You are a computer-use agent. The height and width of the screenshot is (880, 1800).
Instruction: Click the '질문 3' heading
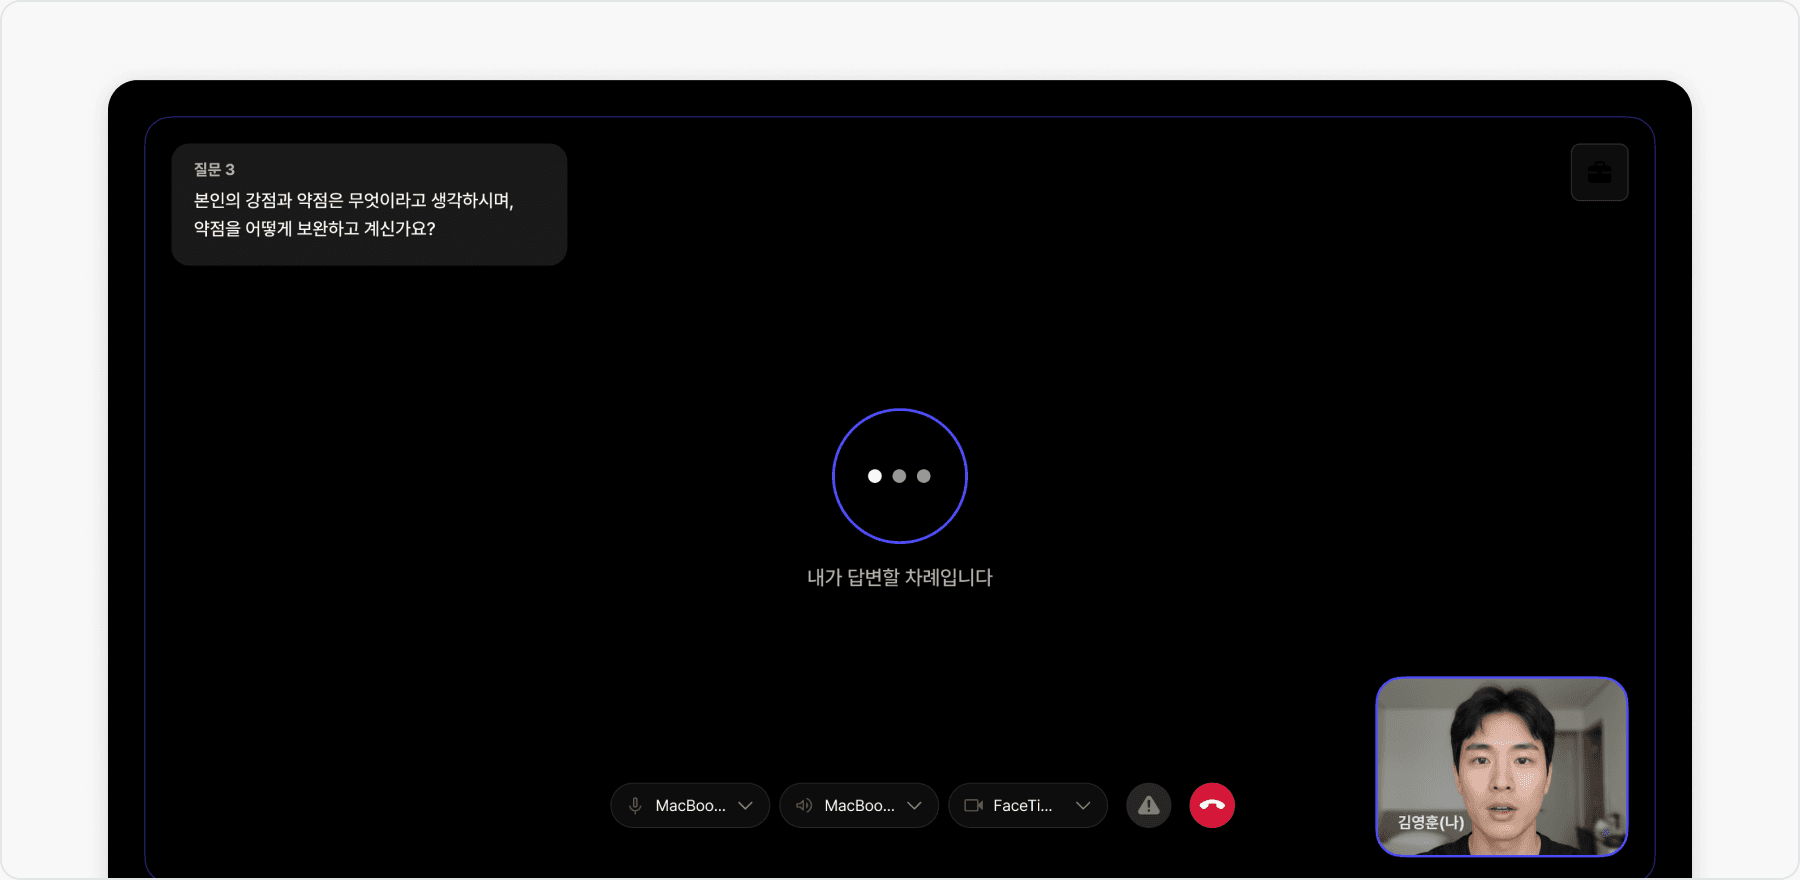click(214, 169)
